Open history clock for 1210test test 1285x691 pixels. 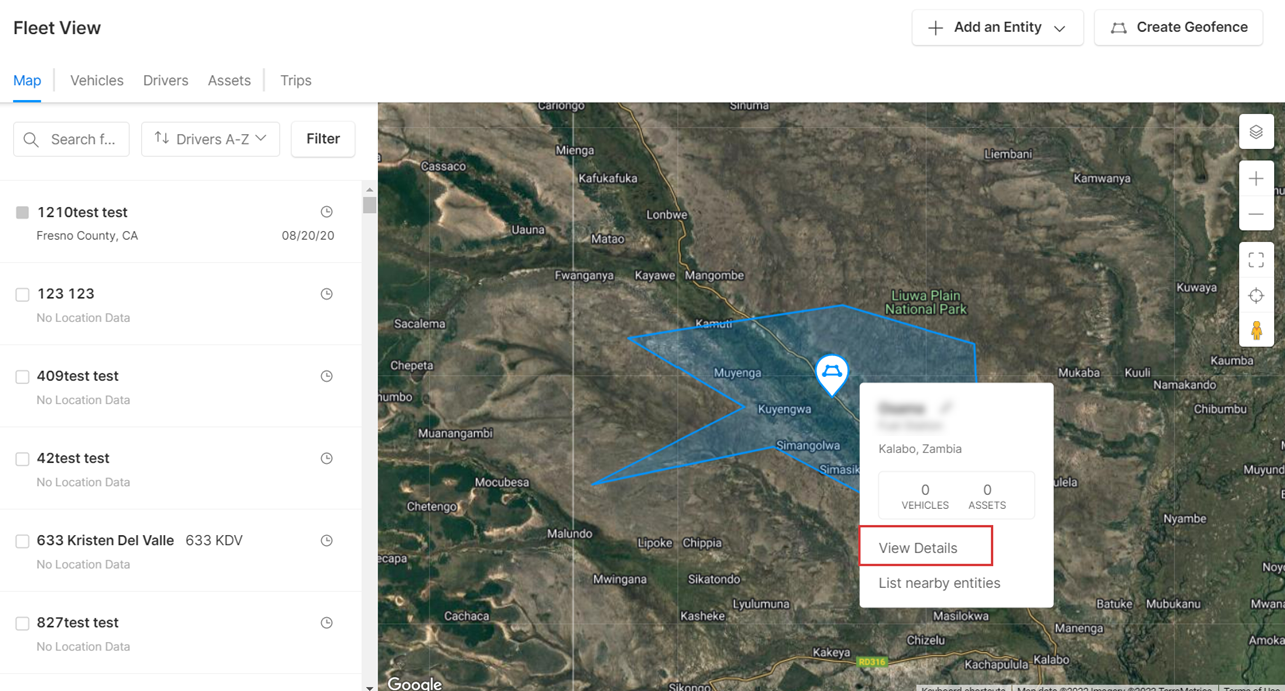(326, 212)
